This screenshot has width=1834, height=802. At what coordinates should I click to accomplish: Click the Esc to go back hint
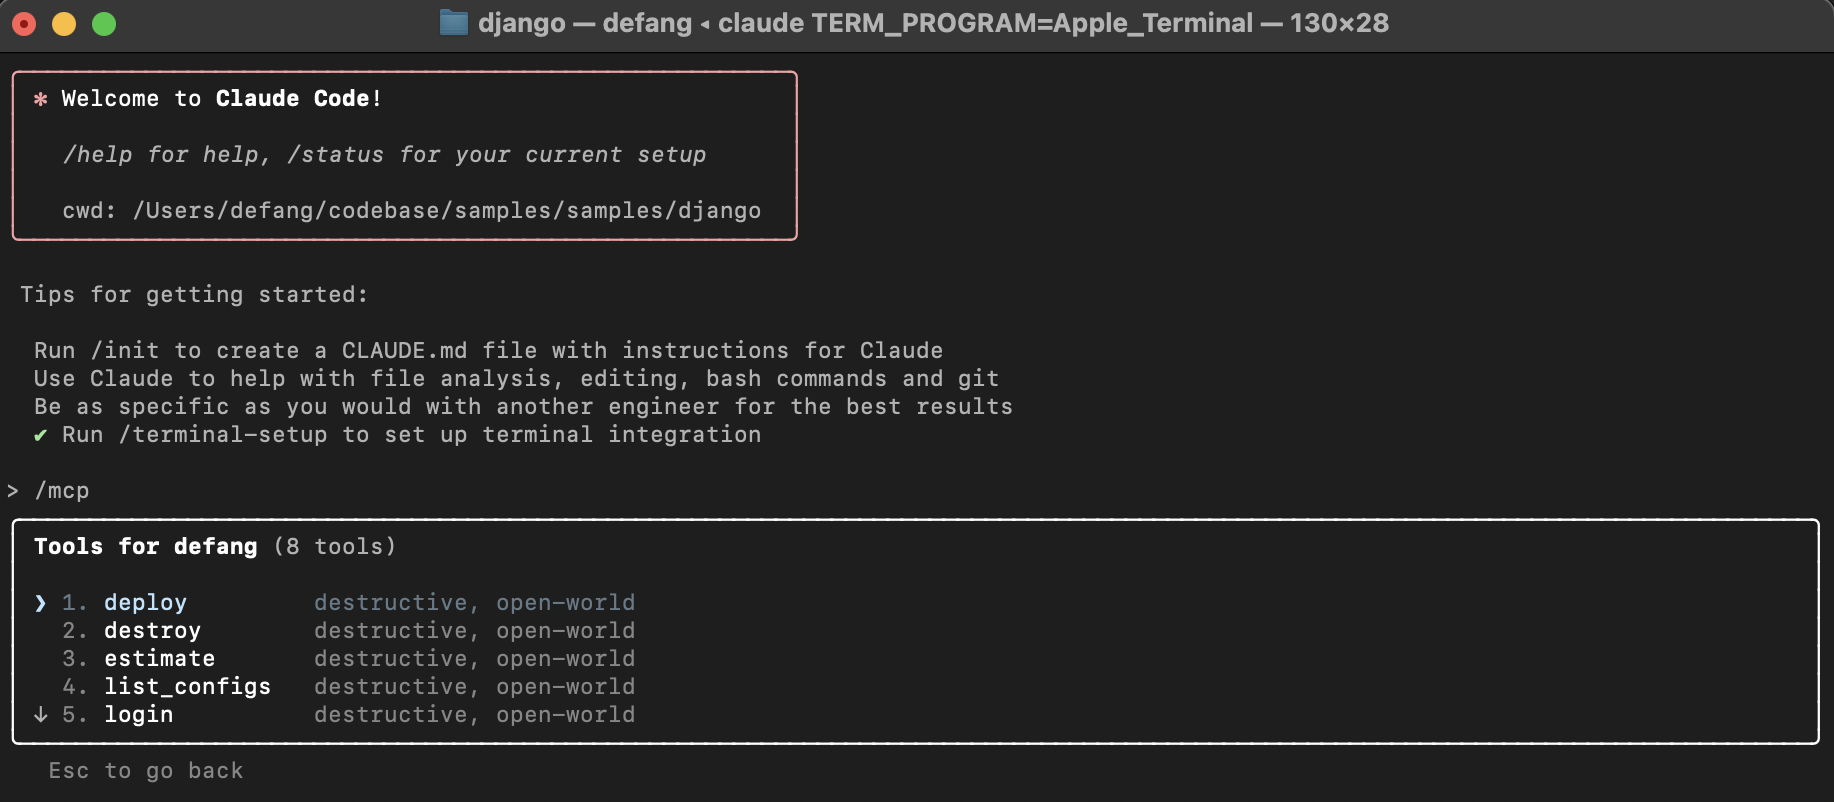146,771
